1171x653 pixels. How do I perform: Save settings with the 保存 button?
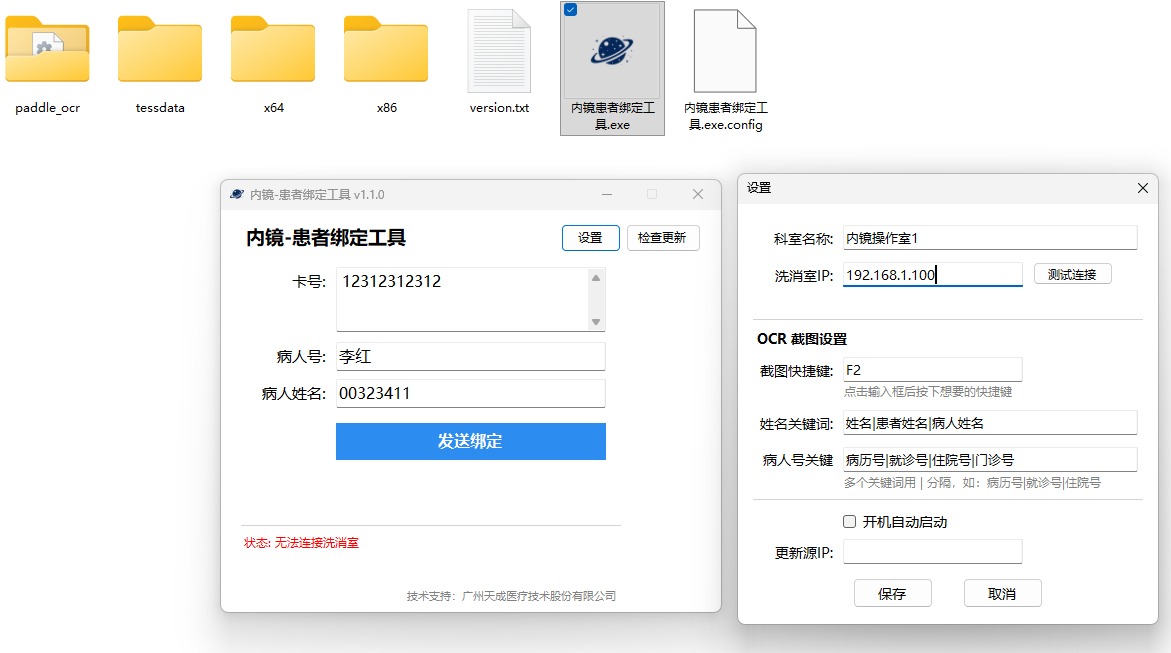(x=892, y=593)
